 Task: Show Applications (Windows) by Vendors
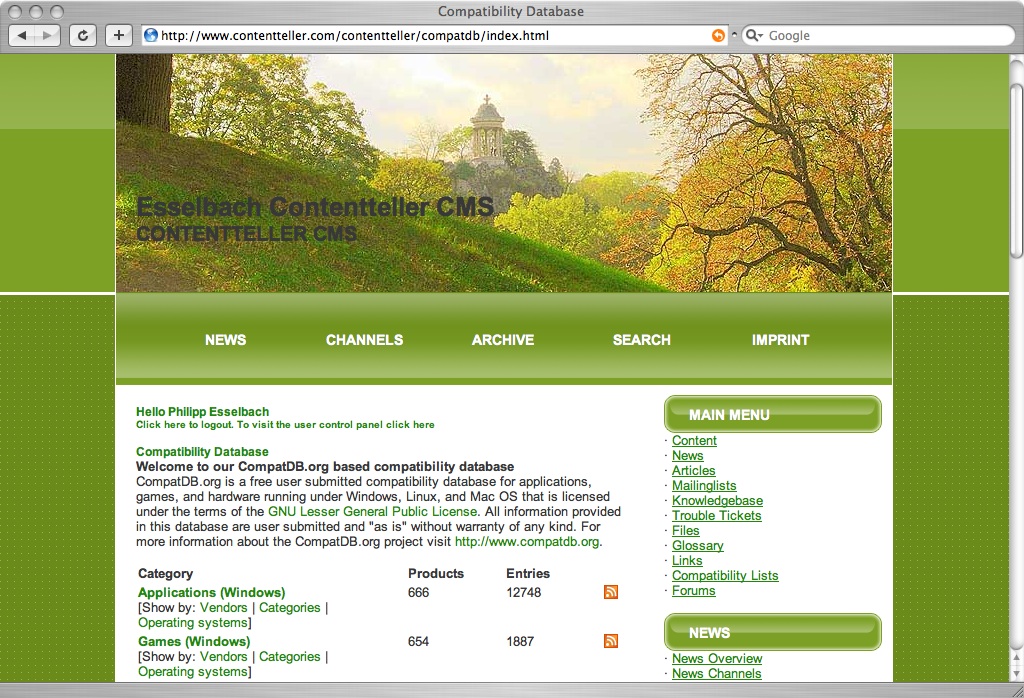pyautogui.click(x=223, y=608)
